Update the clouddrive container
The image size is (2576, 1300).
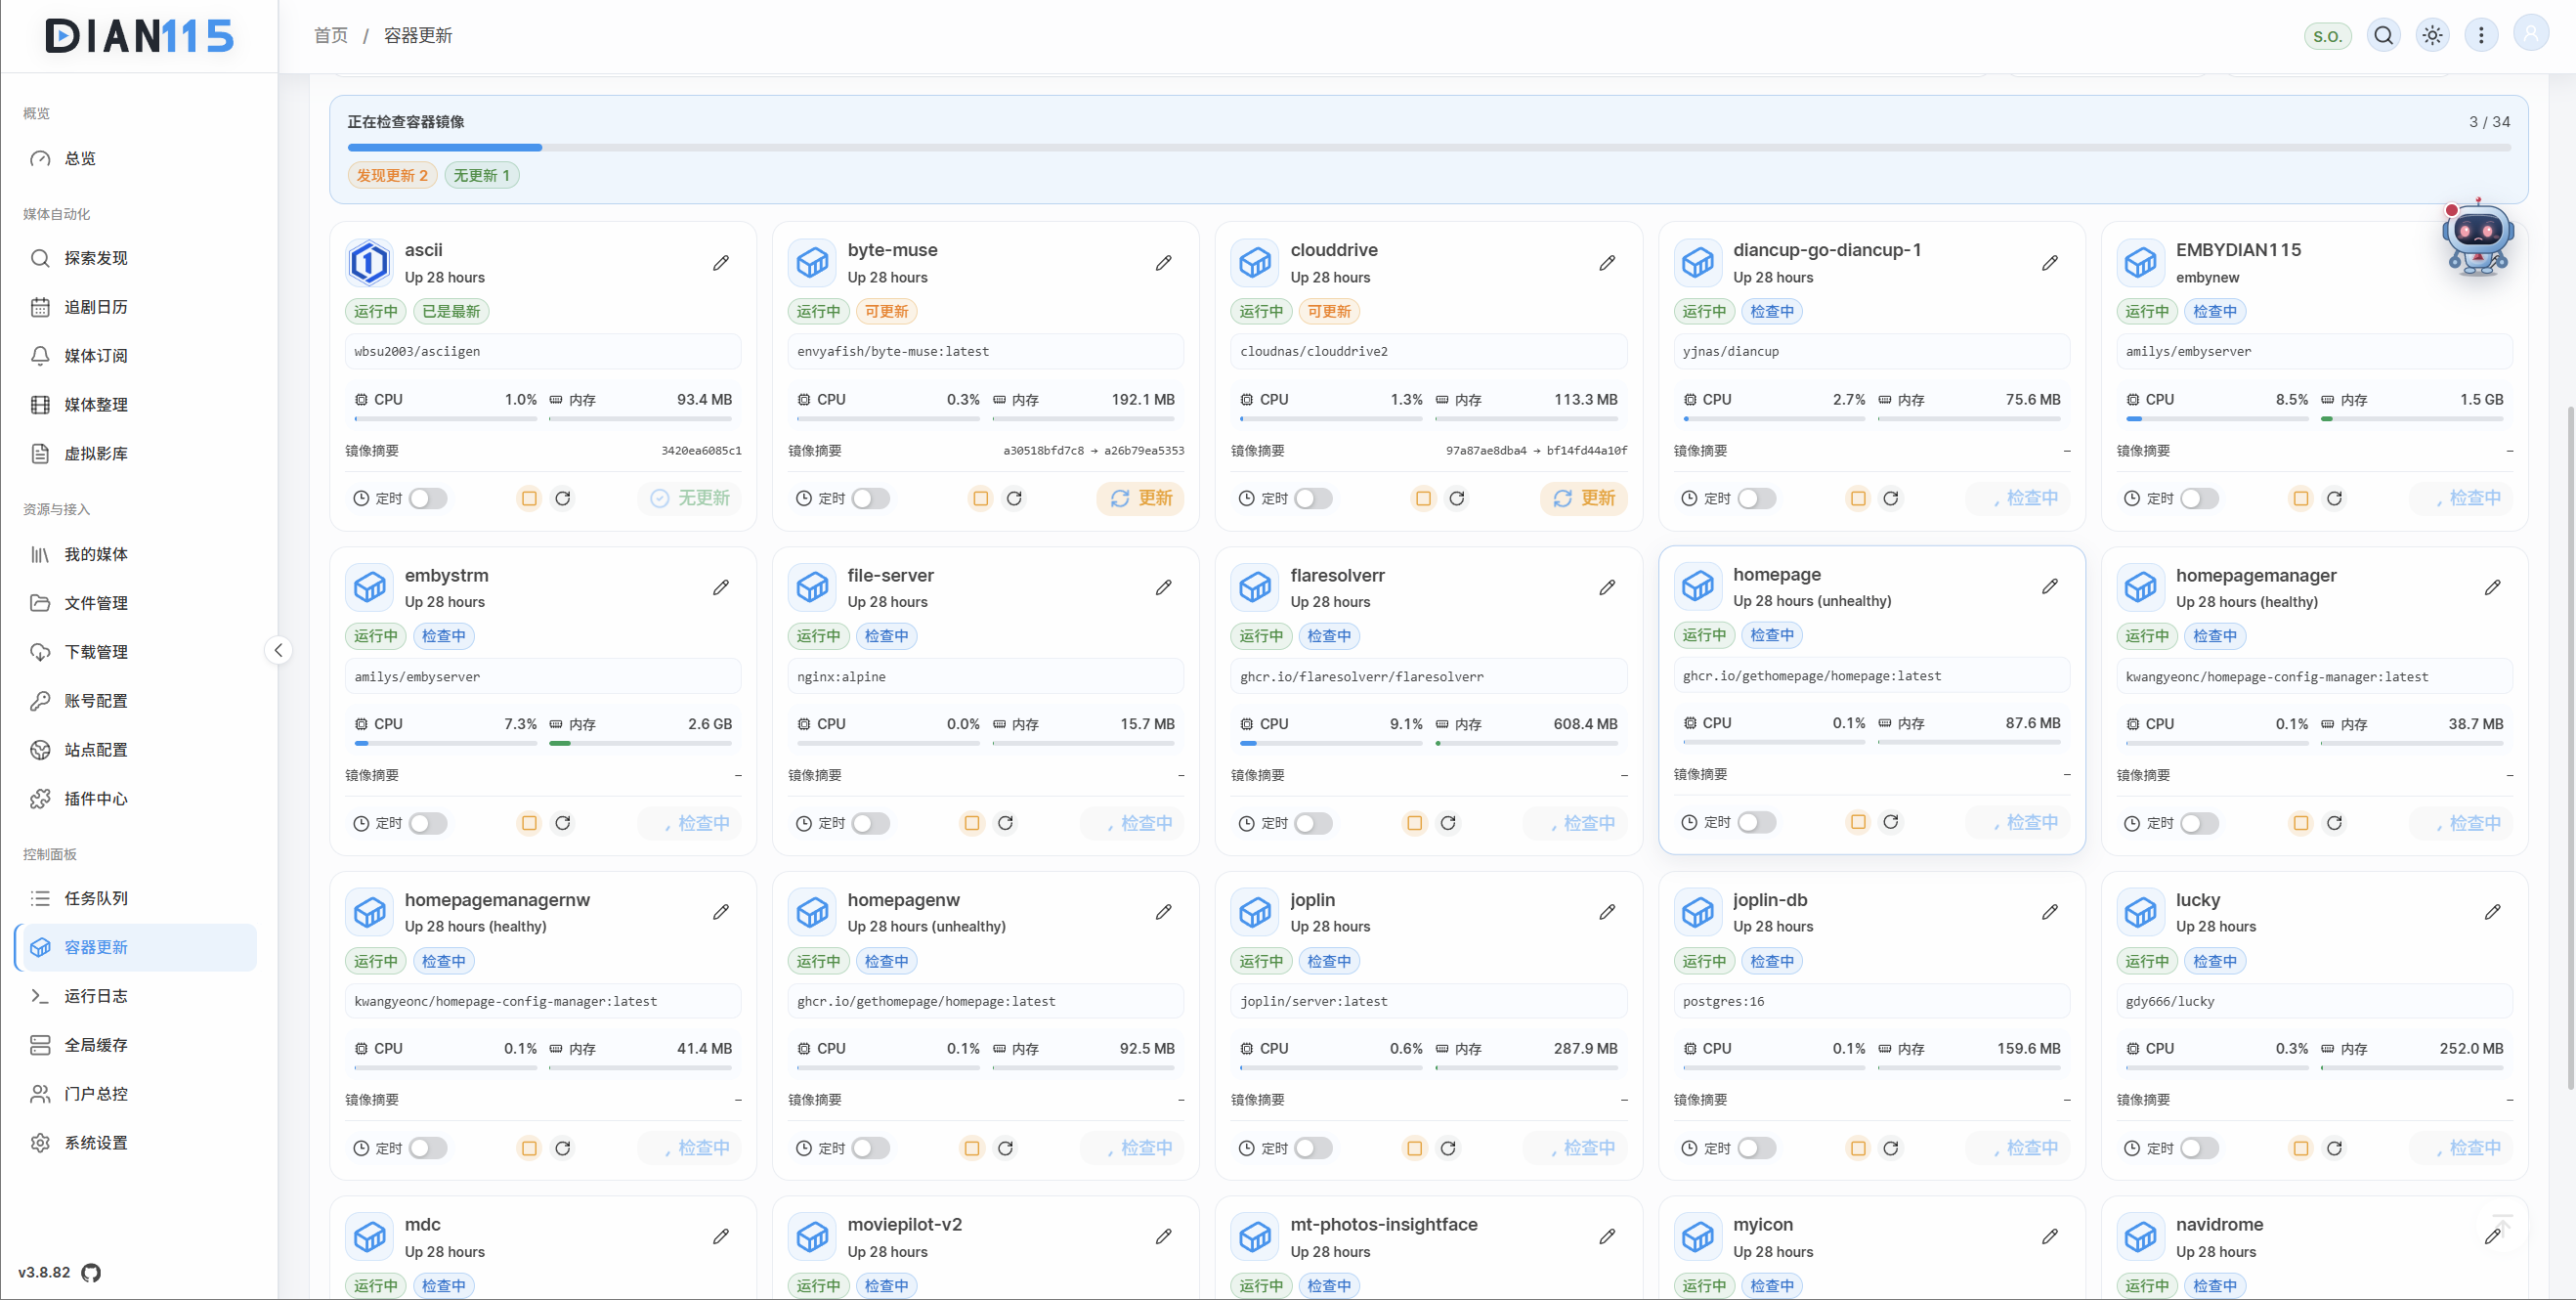pos(1583,498)
